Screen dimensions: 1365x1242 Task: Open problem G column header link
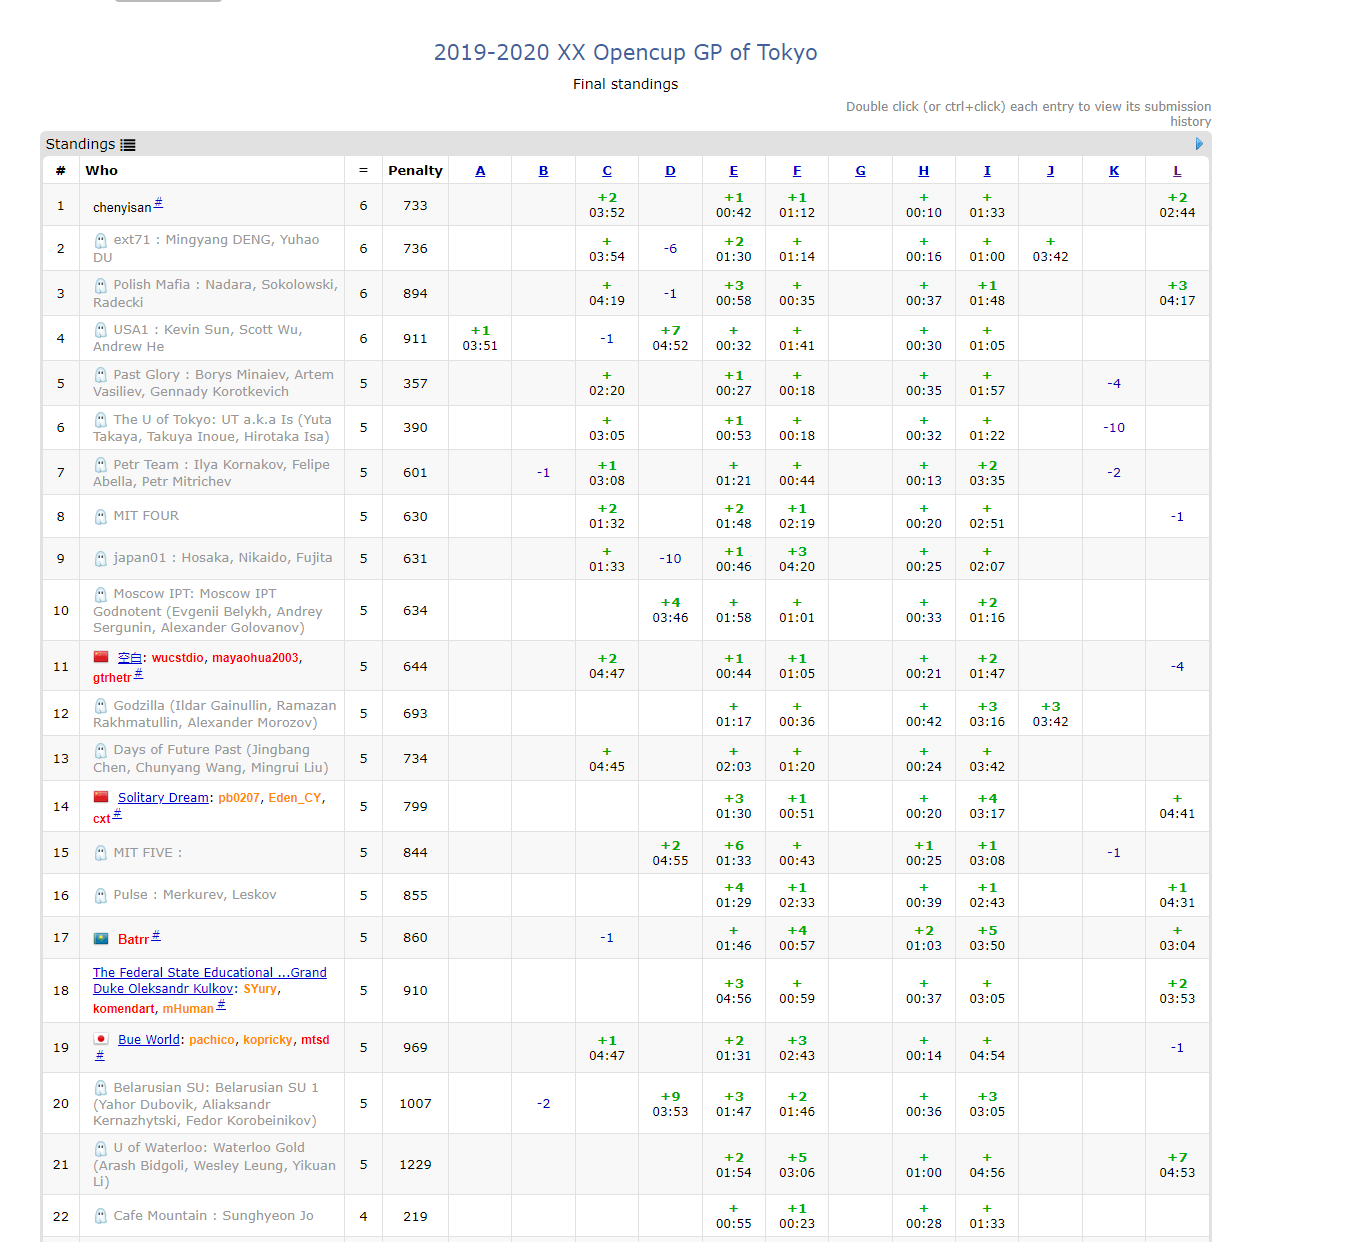860,171
